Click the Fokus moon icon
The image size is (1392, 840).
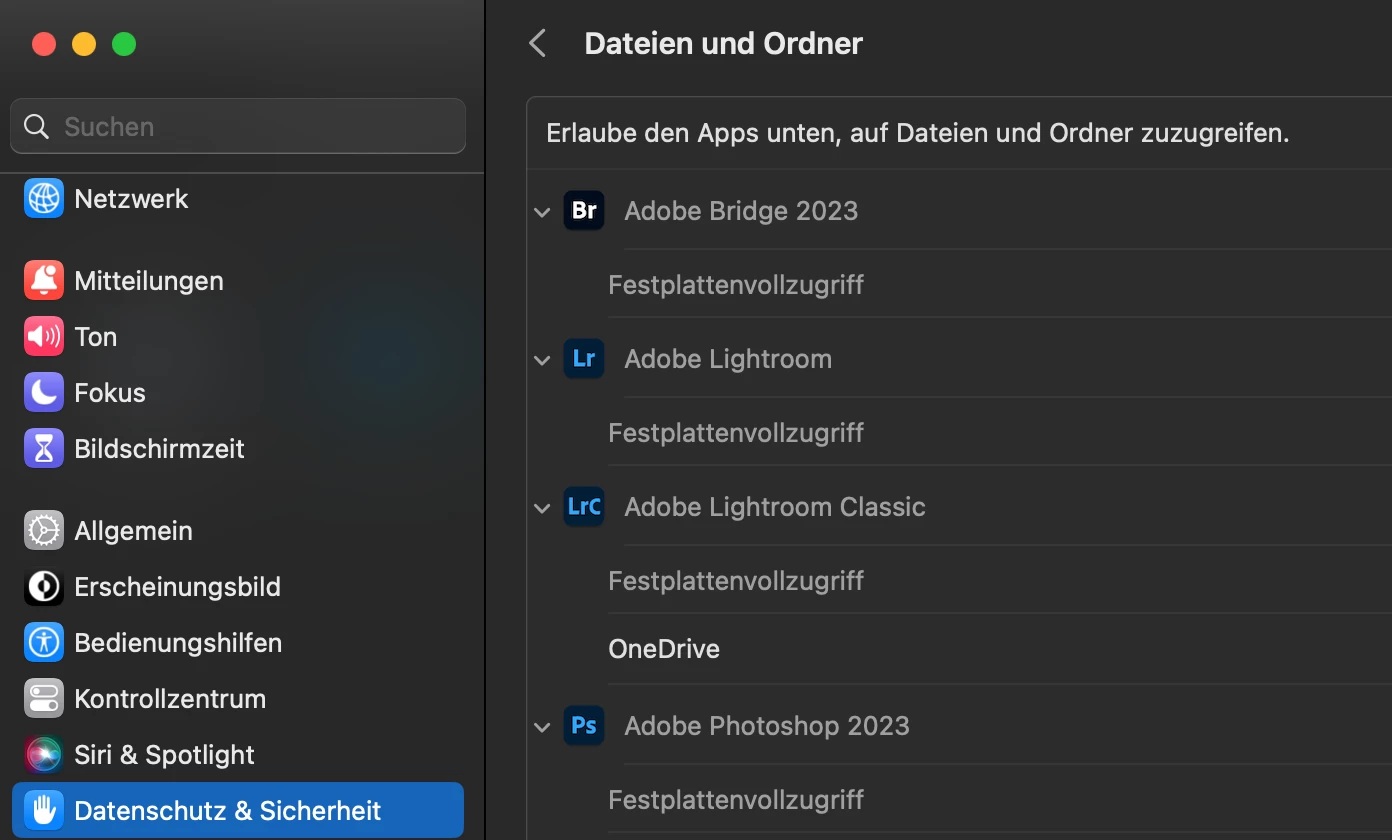(x=44, y=393)
